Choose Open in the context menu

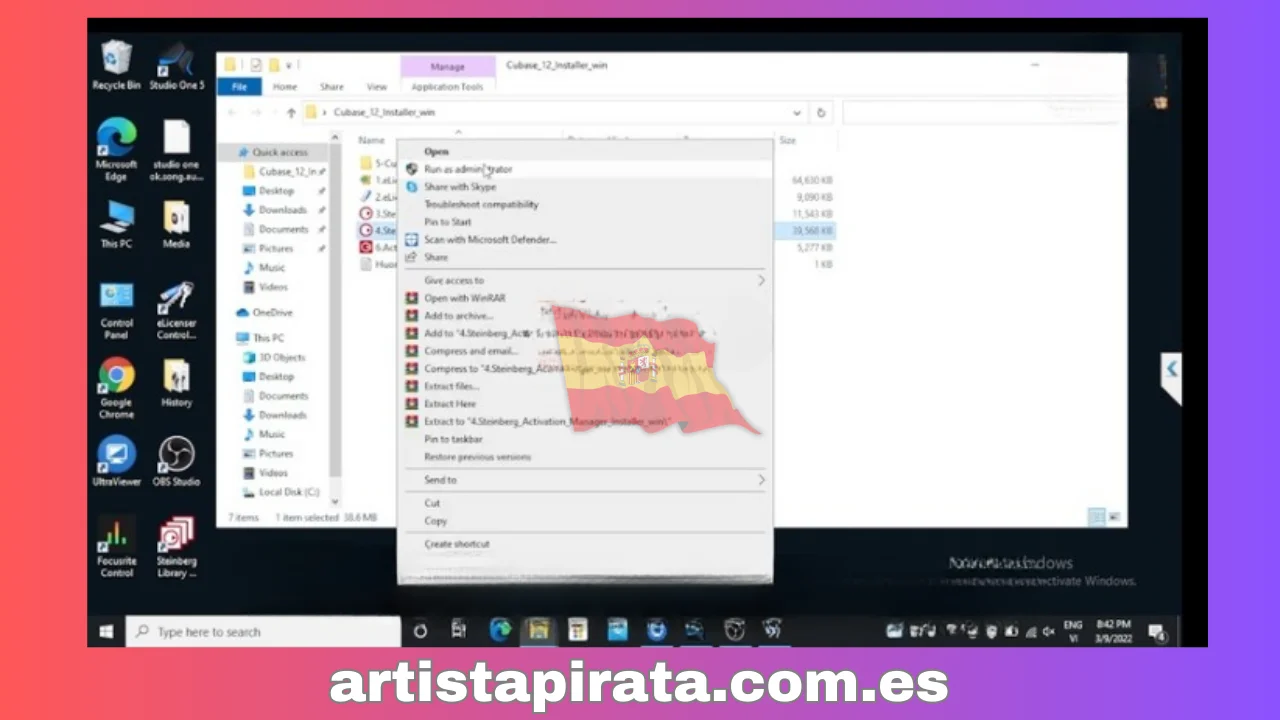[585, 151]
